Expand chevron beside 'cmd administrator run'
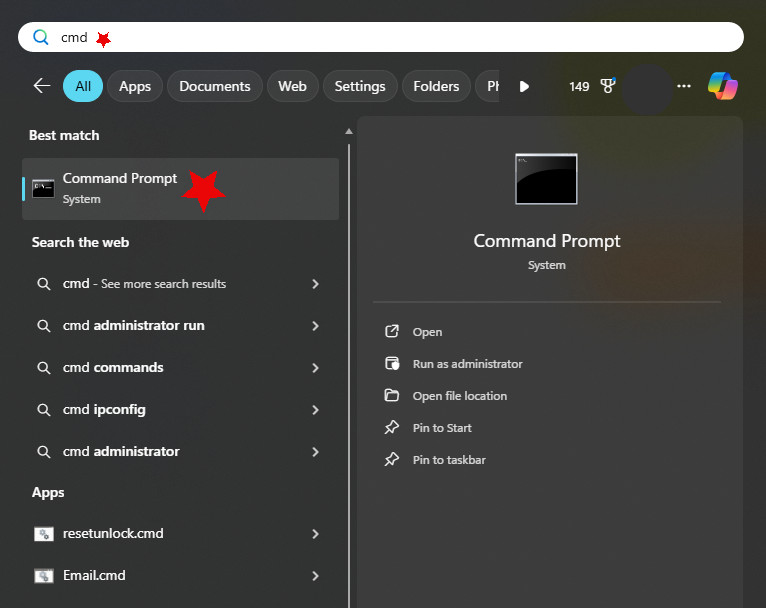This screenshot has width=766, height=608. [x=316, y=326]
